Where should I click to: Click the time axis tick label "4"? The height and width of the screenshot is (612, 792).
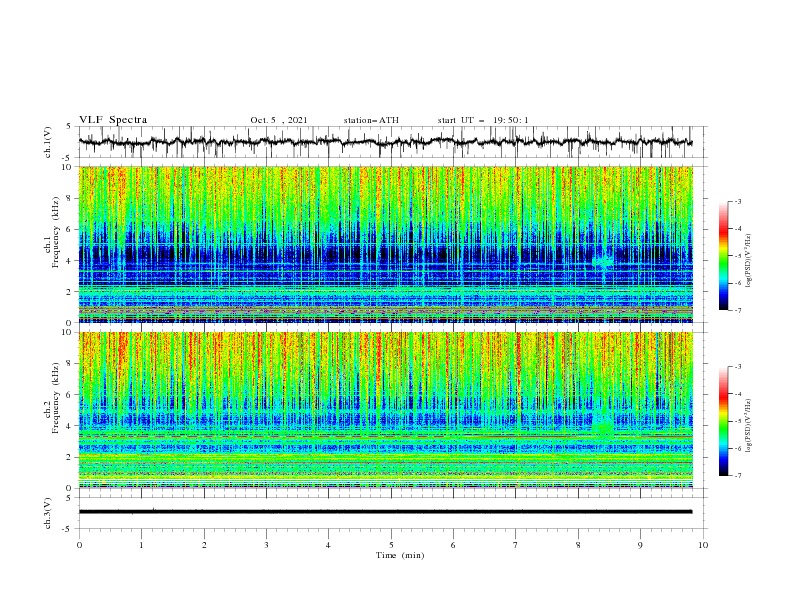[x=328, y=545]
